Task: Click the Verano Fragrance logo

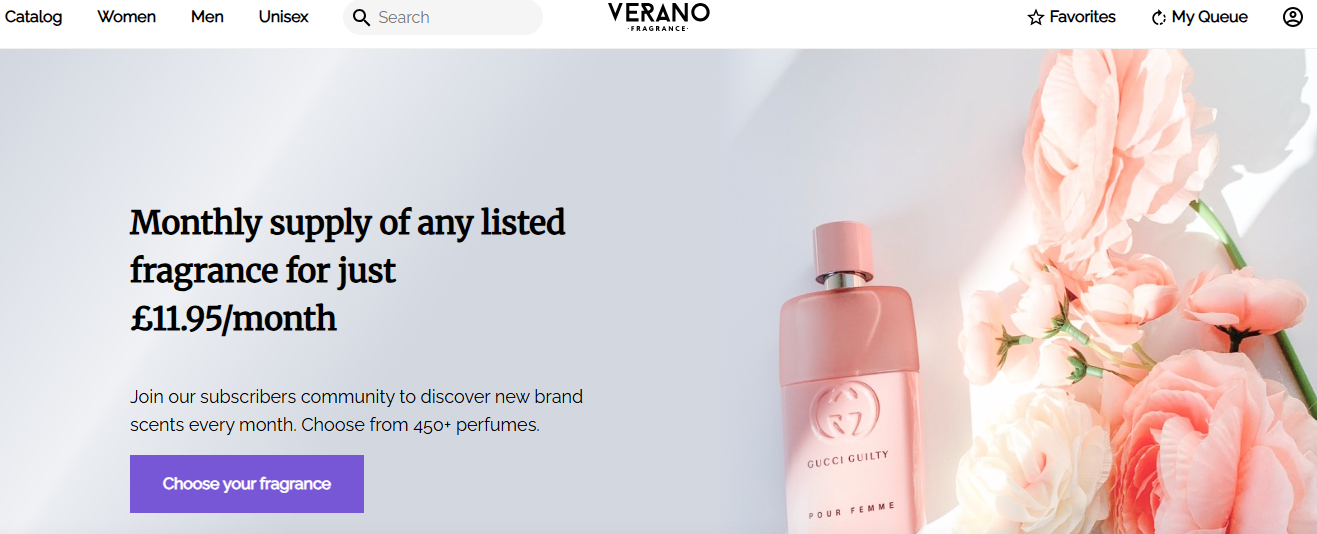Action: (x=658, y=16)
